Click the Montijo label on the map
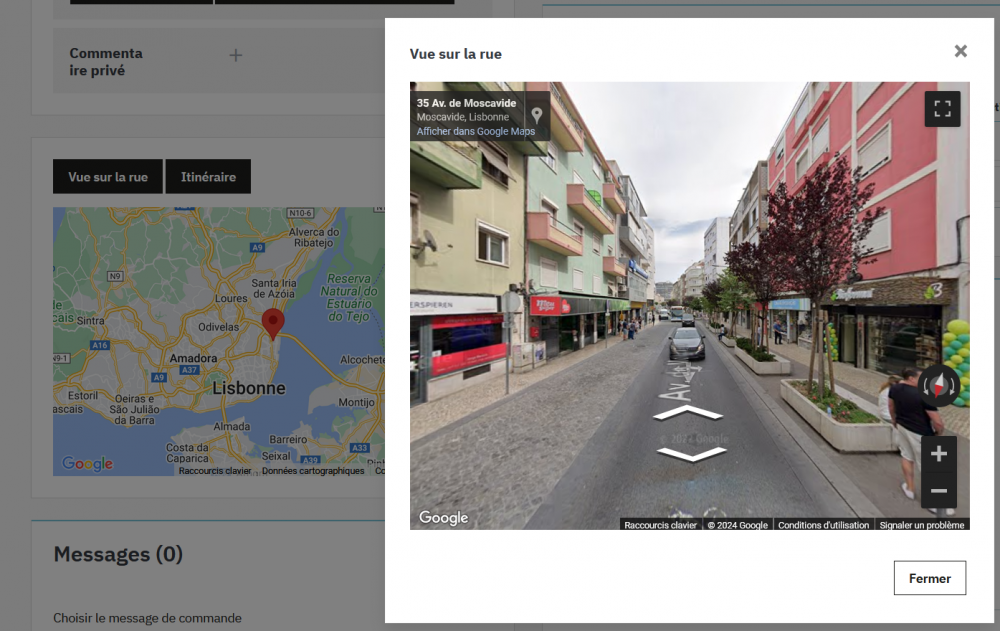 [357, 403]
